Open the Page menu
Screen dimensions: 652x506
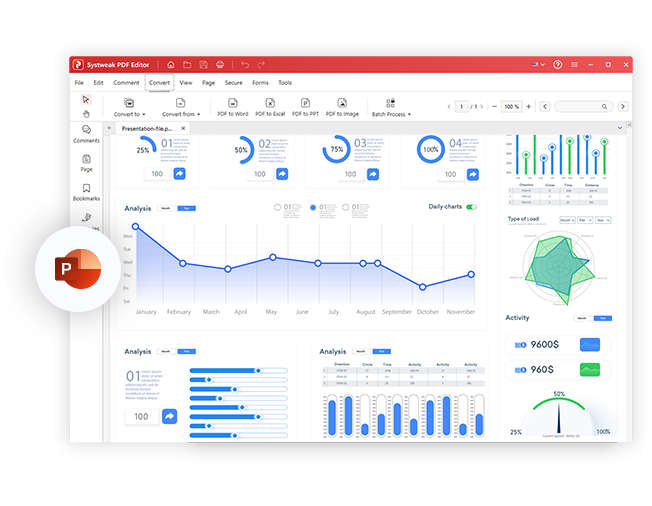click(208, 83)
